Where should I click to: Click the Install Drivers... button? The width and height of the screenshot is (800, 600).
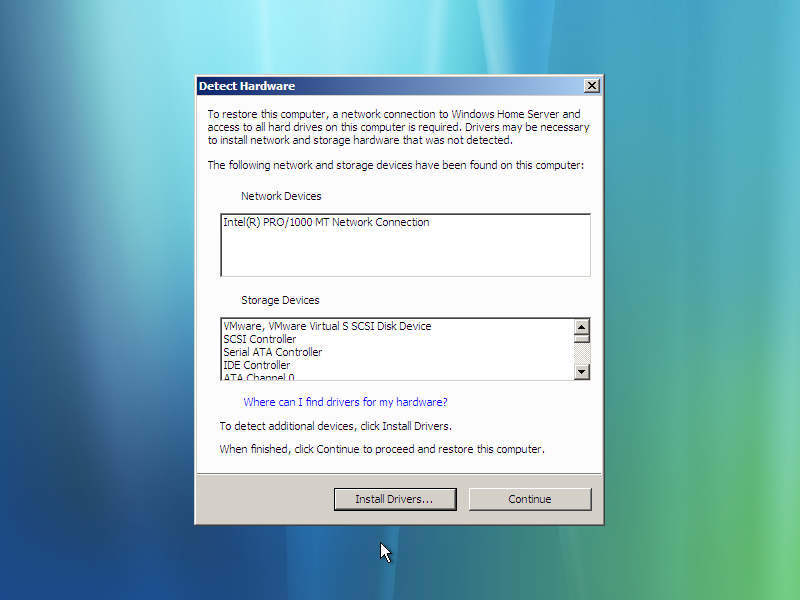[395, 499]
